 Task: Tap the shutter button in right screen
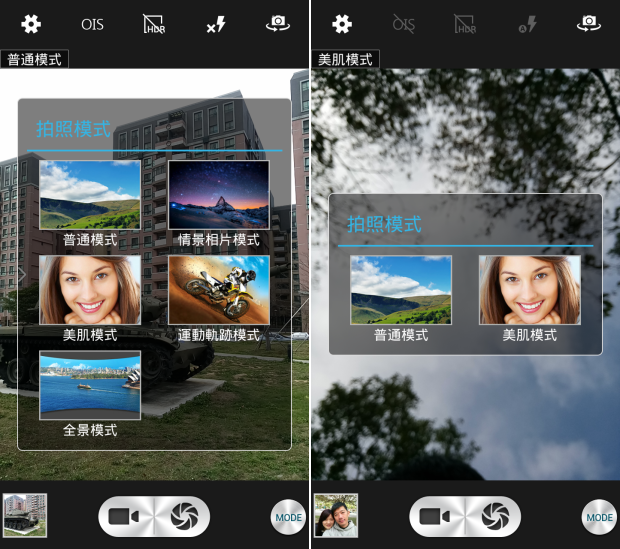[x=494, y=517]
